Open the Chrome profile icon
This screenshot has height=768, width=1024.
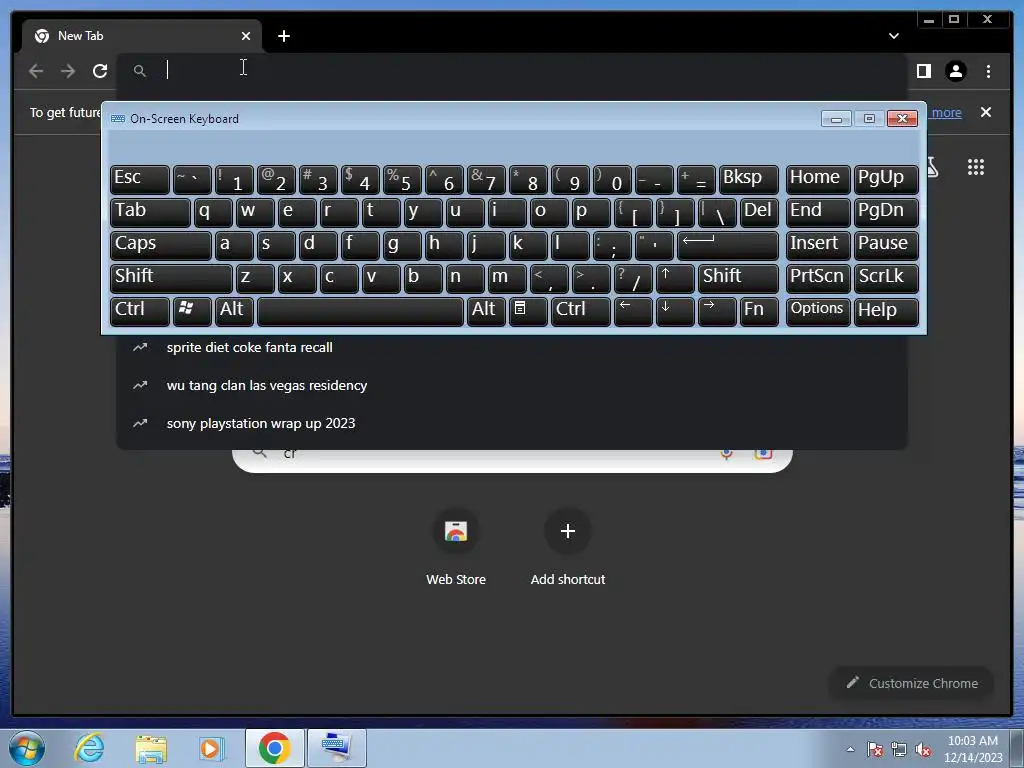(x=955, y=71)
